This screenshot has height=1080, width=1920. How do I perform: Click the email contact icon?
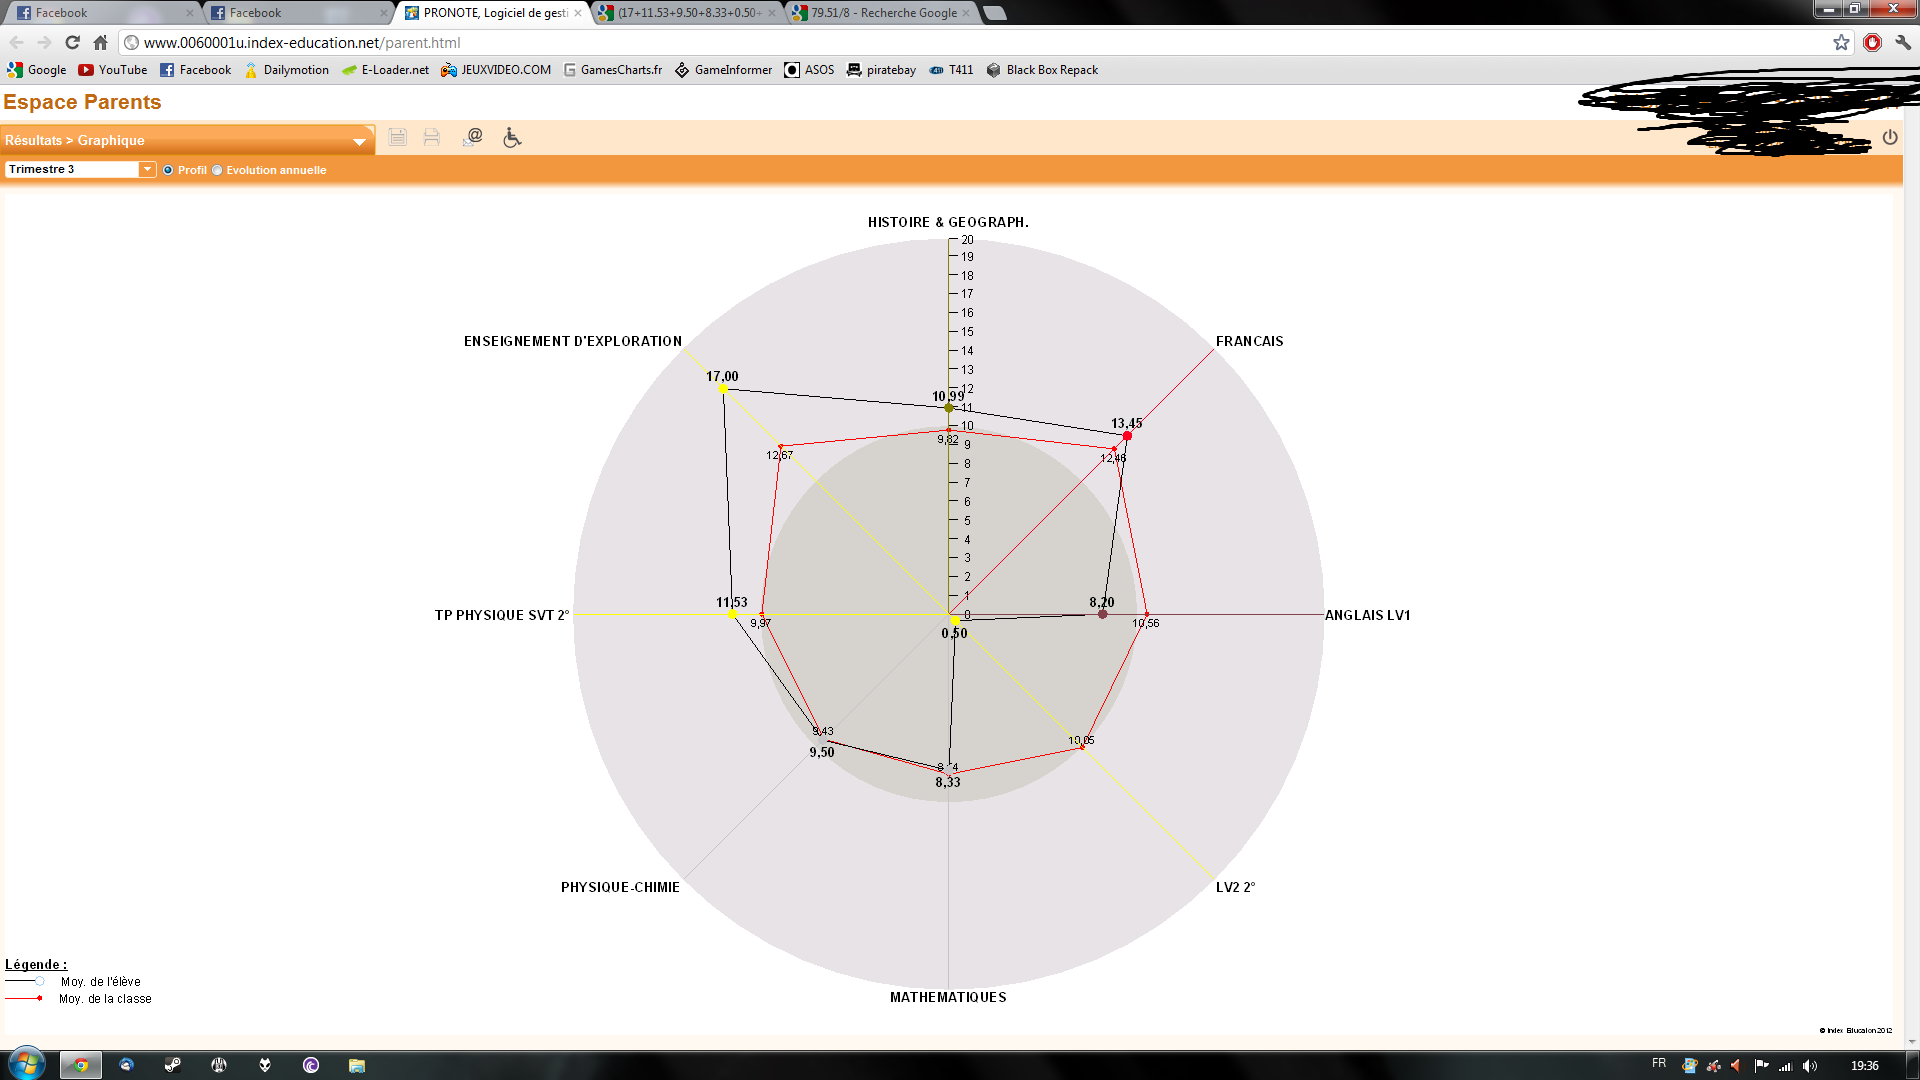(x=473, y=137)
